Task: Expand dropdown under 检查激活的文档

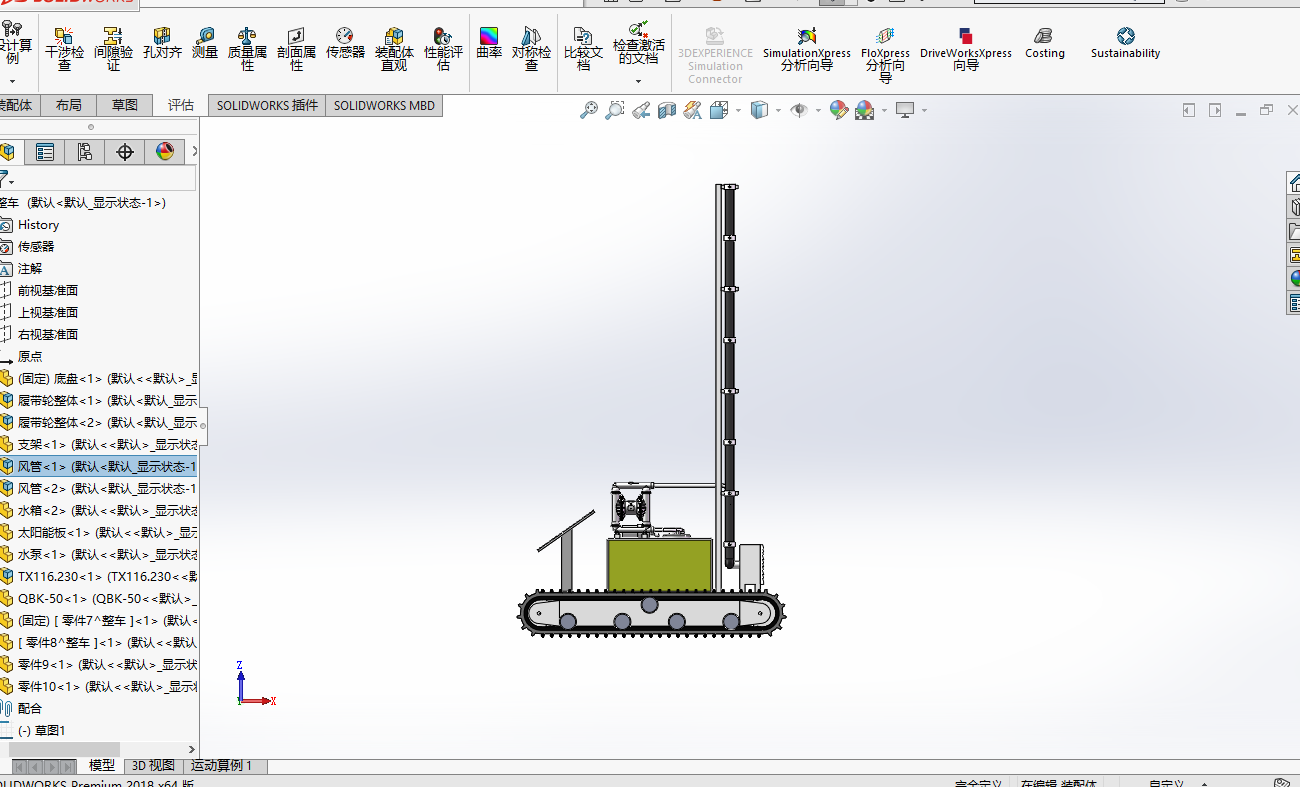Action: [x=638, y=81]
